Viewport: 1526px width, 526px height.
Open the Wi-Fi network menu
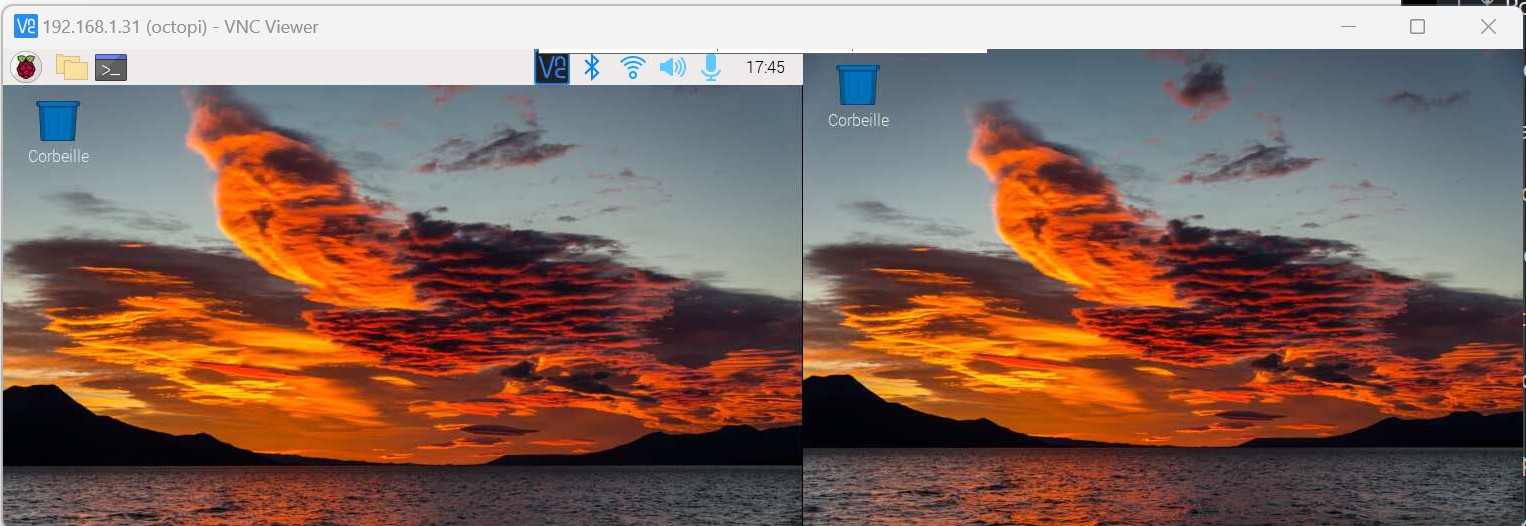tap(632, 67)
